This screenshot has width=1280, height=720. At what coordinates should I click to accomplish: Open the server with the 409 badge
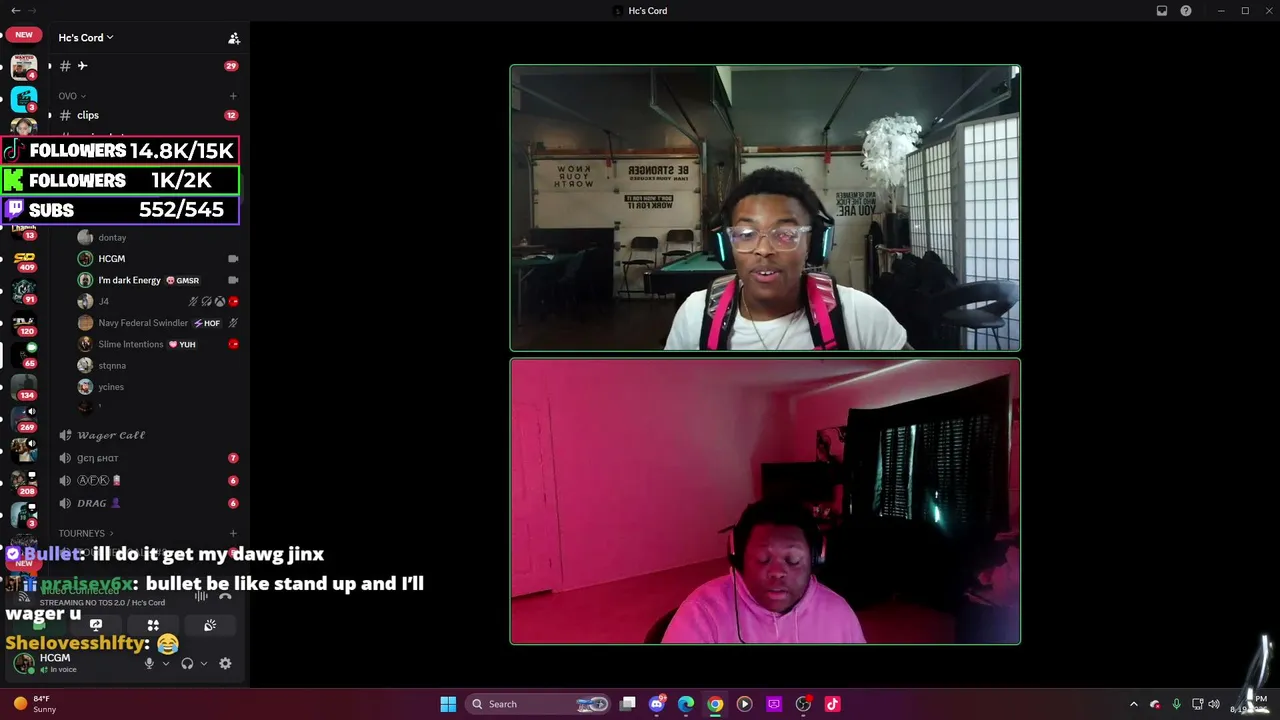[24, 260]
